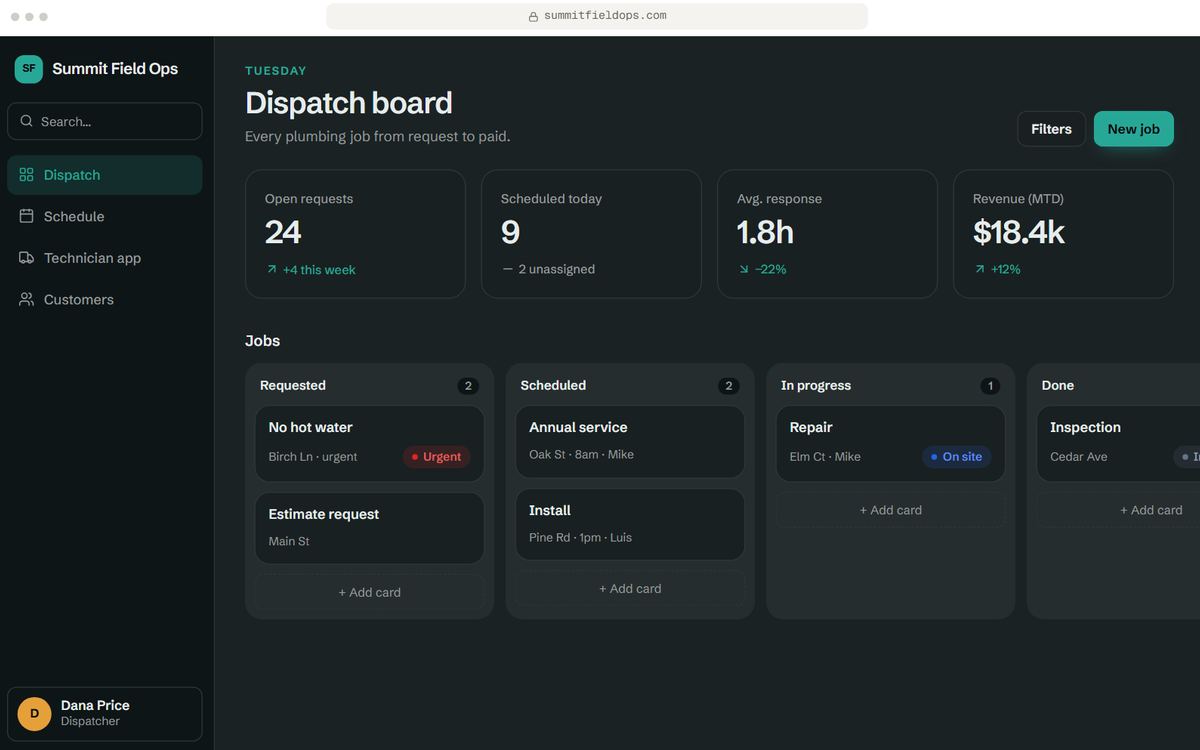Click the Urgent status badge
1200x750 pixels.
(x=437, y=457)
